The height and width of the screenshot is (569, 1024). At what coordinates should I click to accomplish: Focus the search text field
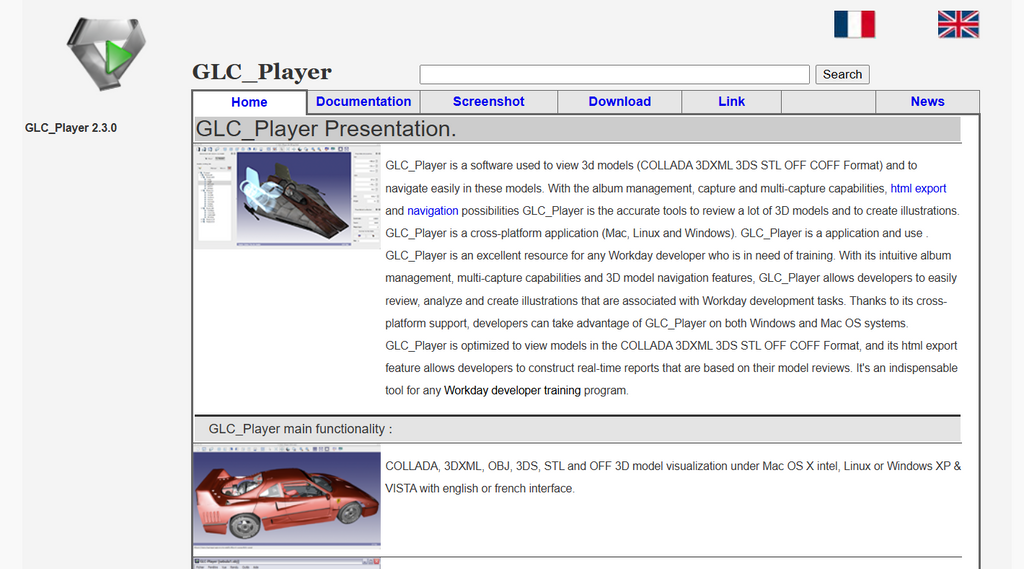(x=615, y=74)
